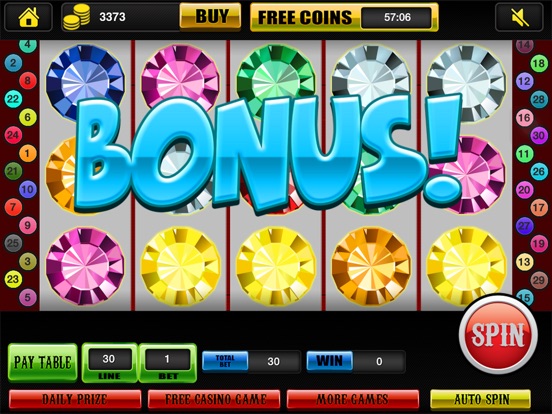
Task: Select payline 22 marker
Action: click(x=13, y=99)
